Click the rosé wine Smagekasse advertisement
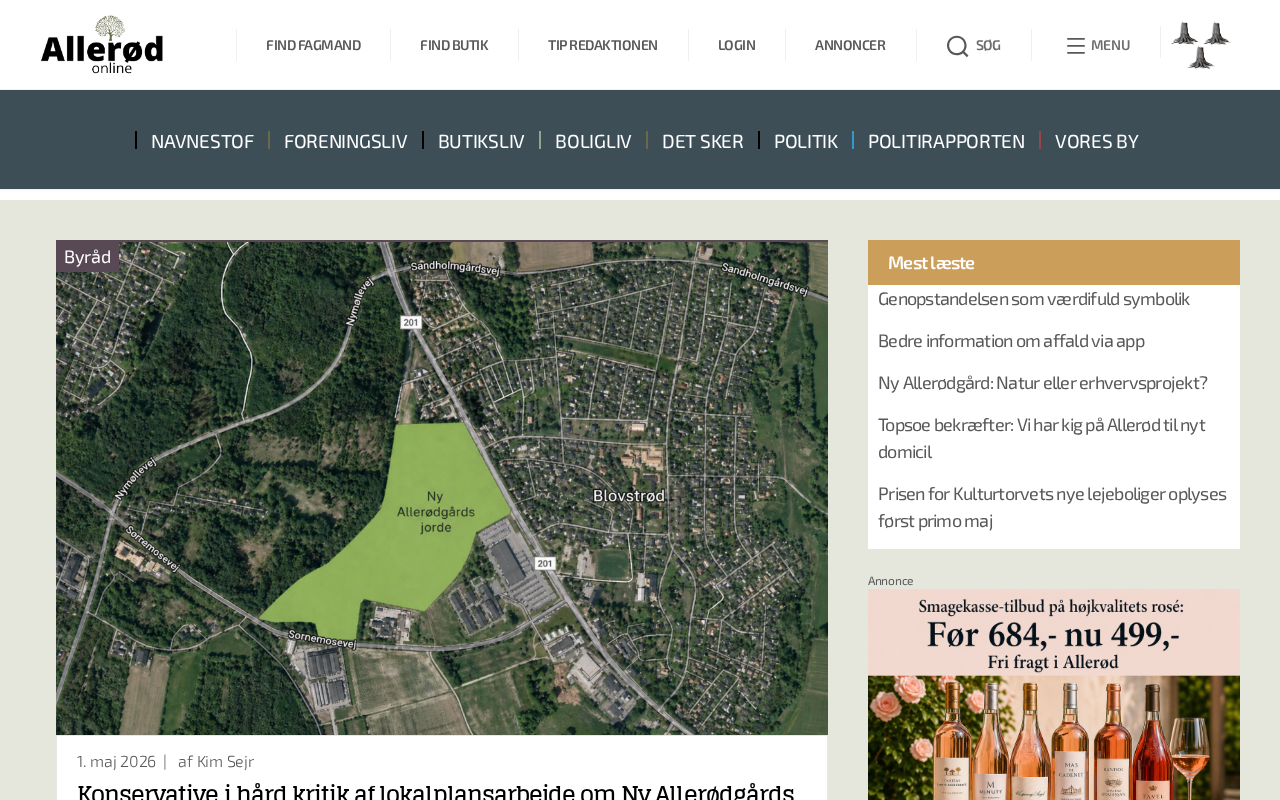Image resolution: width=1280 pixels, height=800 pixels. point(1054,695)
